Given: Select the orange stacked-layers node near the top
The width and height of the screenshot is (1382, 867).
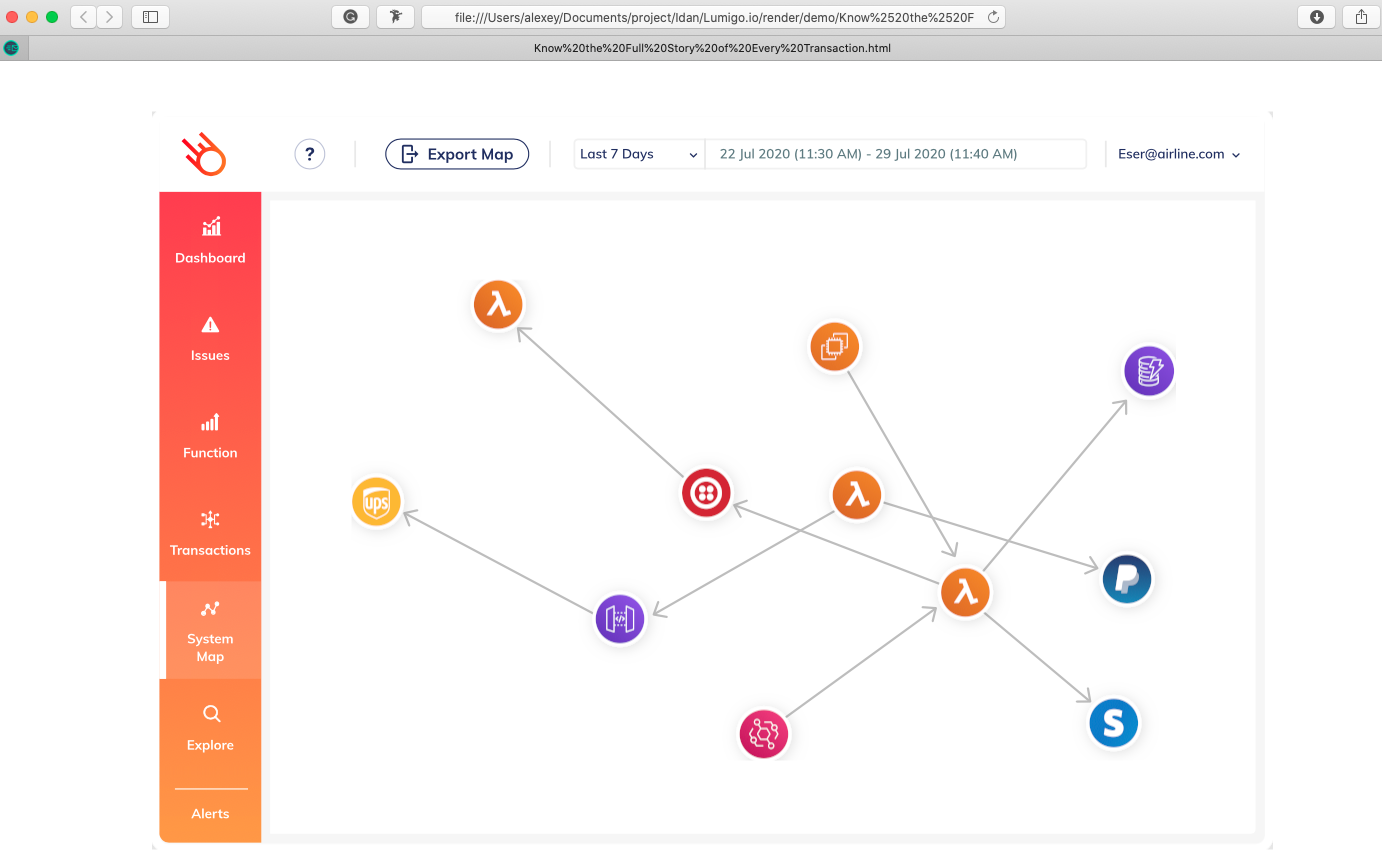Looking at the screenshot, I should (834, 346).
